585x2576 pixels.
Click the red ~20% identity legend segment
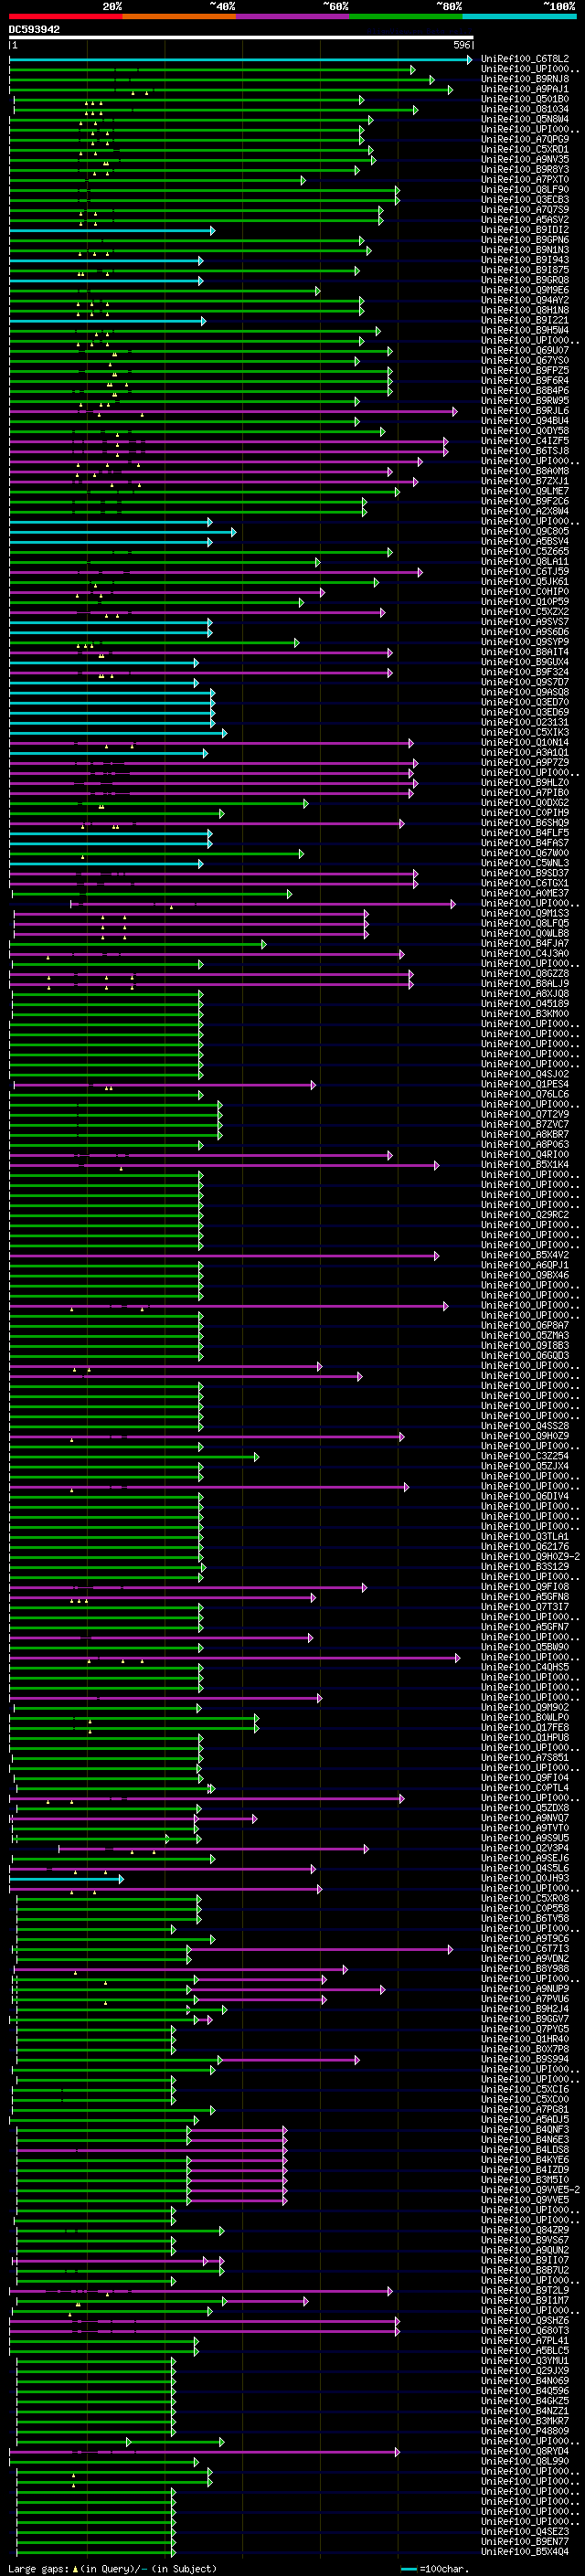coord(65,16)
